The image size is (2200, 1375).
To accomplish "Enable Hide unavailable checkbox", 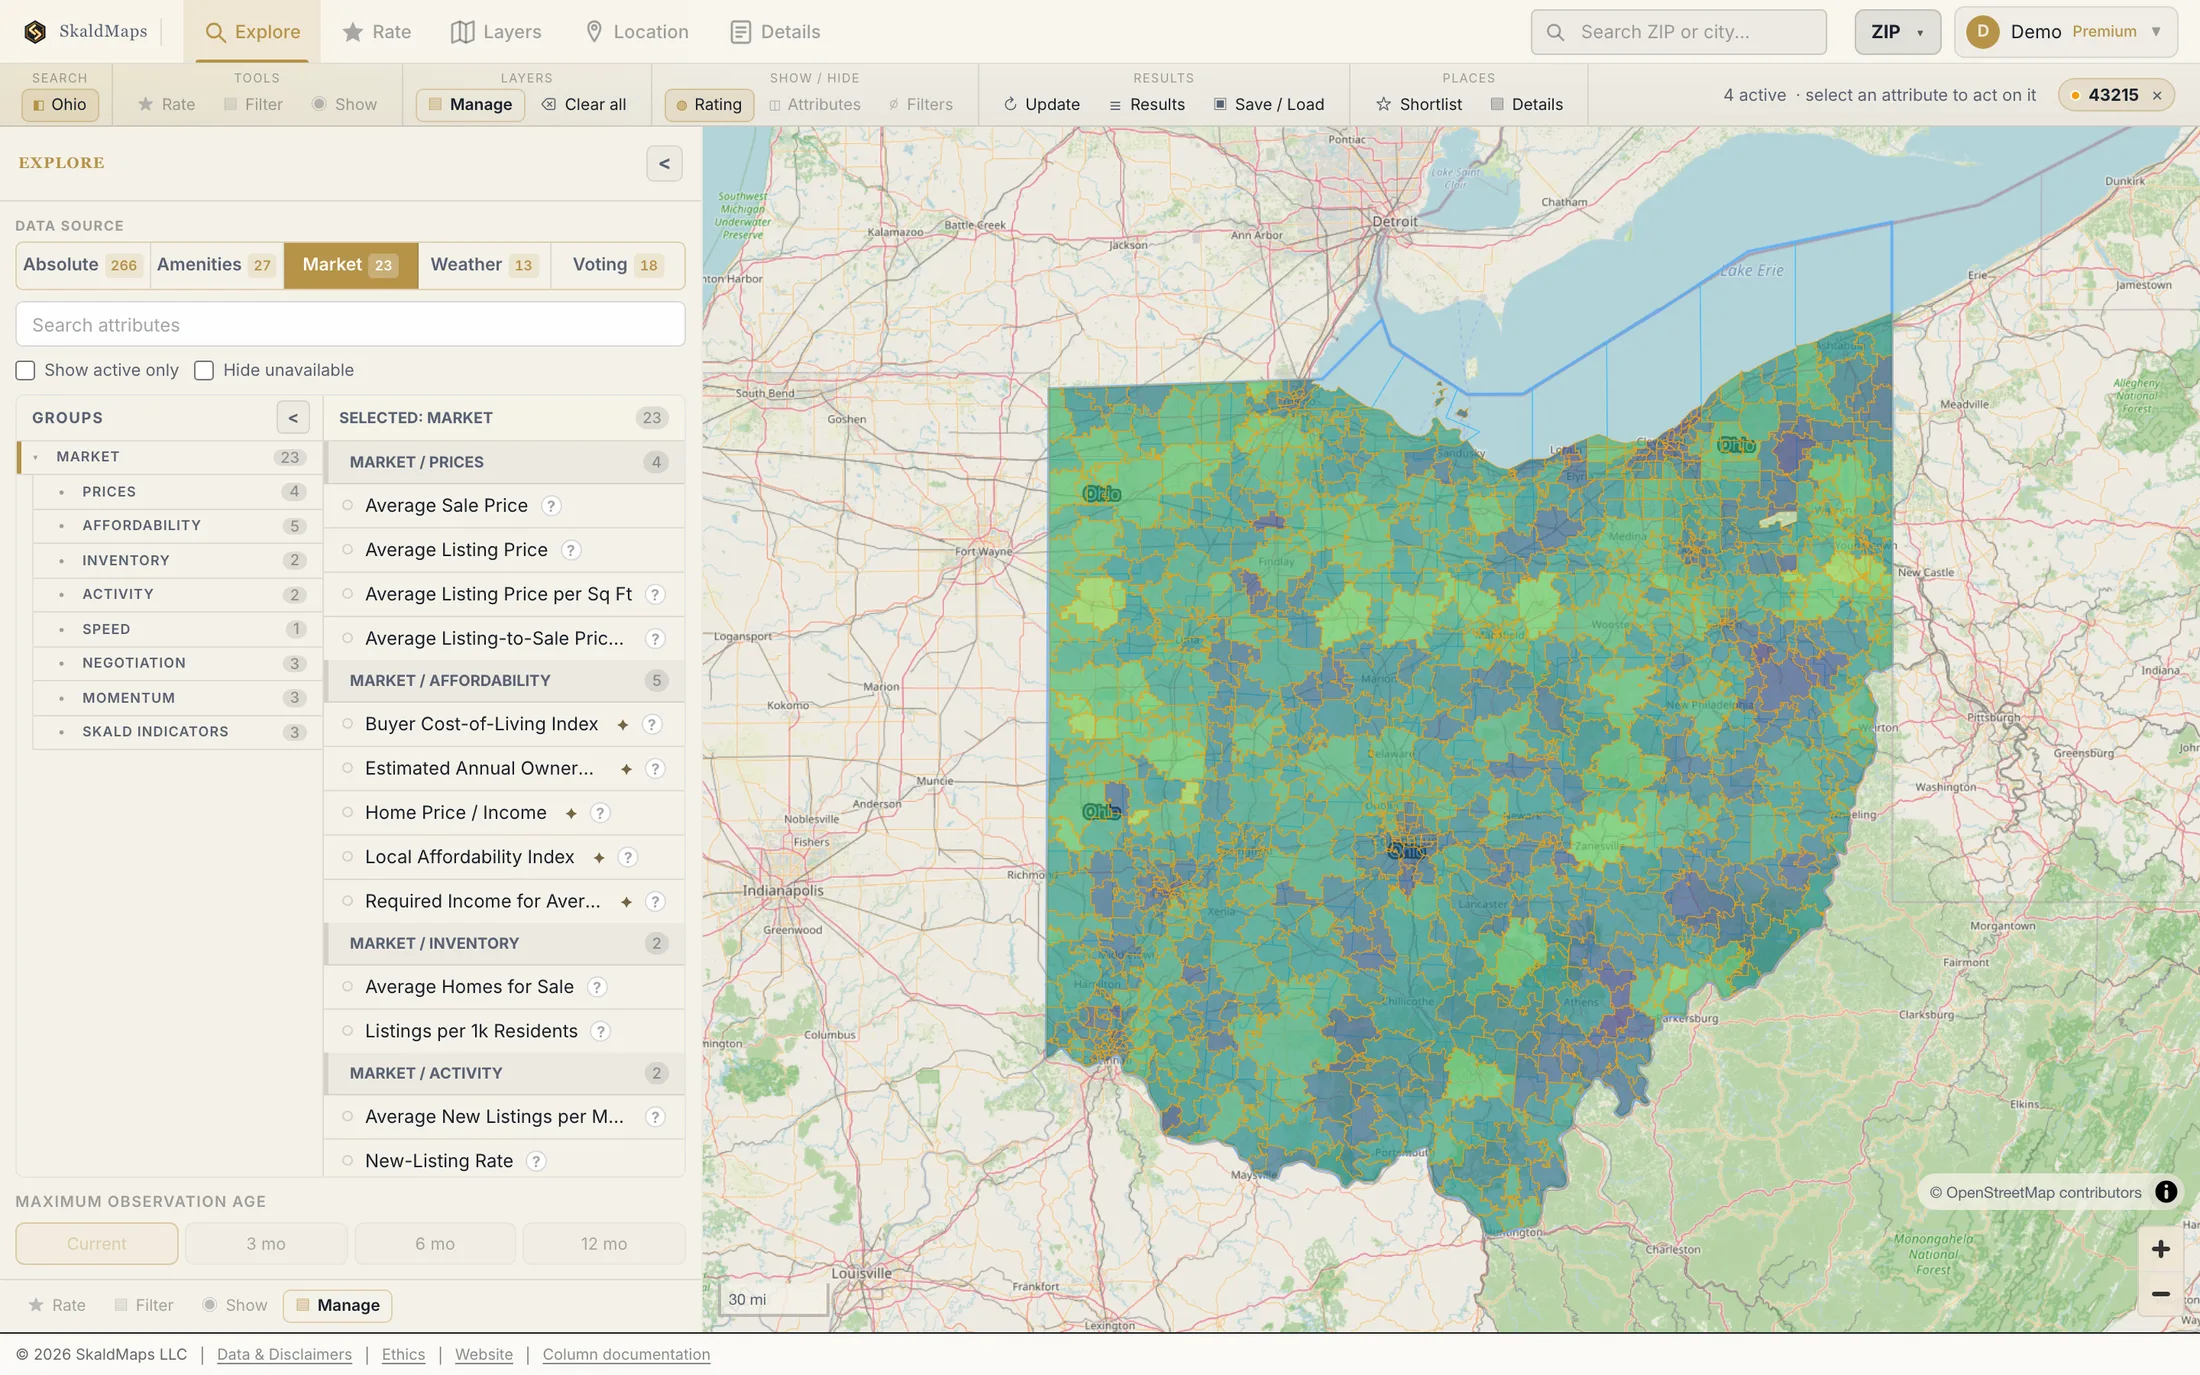I will click(x=204, y=371).
